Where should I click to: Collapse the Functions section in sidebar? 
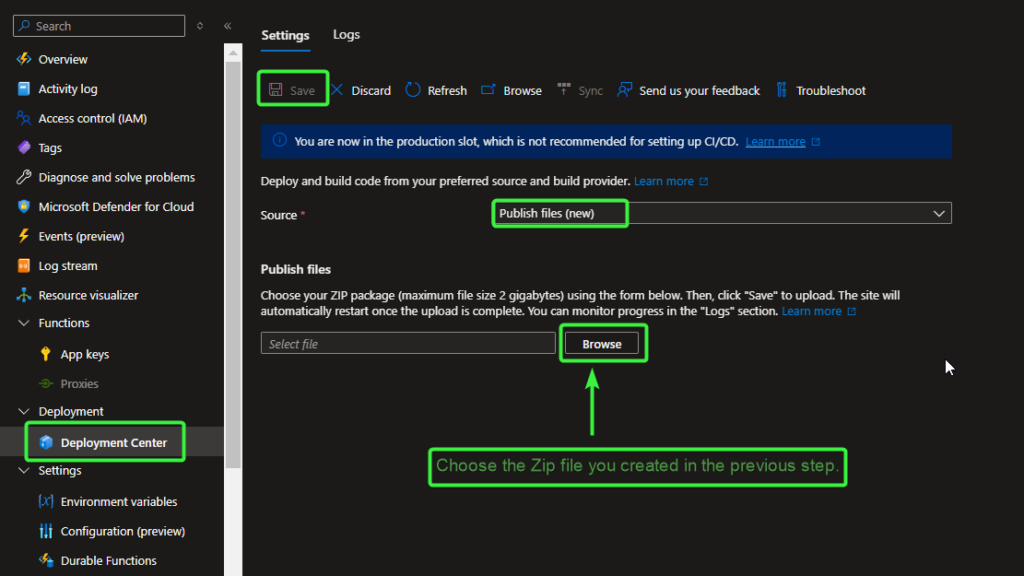point(24,323)
